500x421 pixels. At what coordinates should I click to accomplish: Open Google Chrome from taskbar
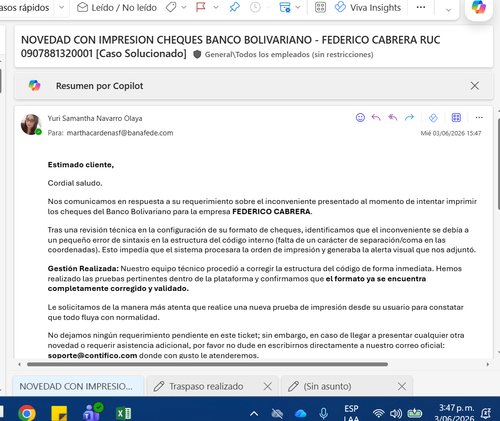coord(27,413)
